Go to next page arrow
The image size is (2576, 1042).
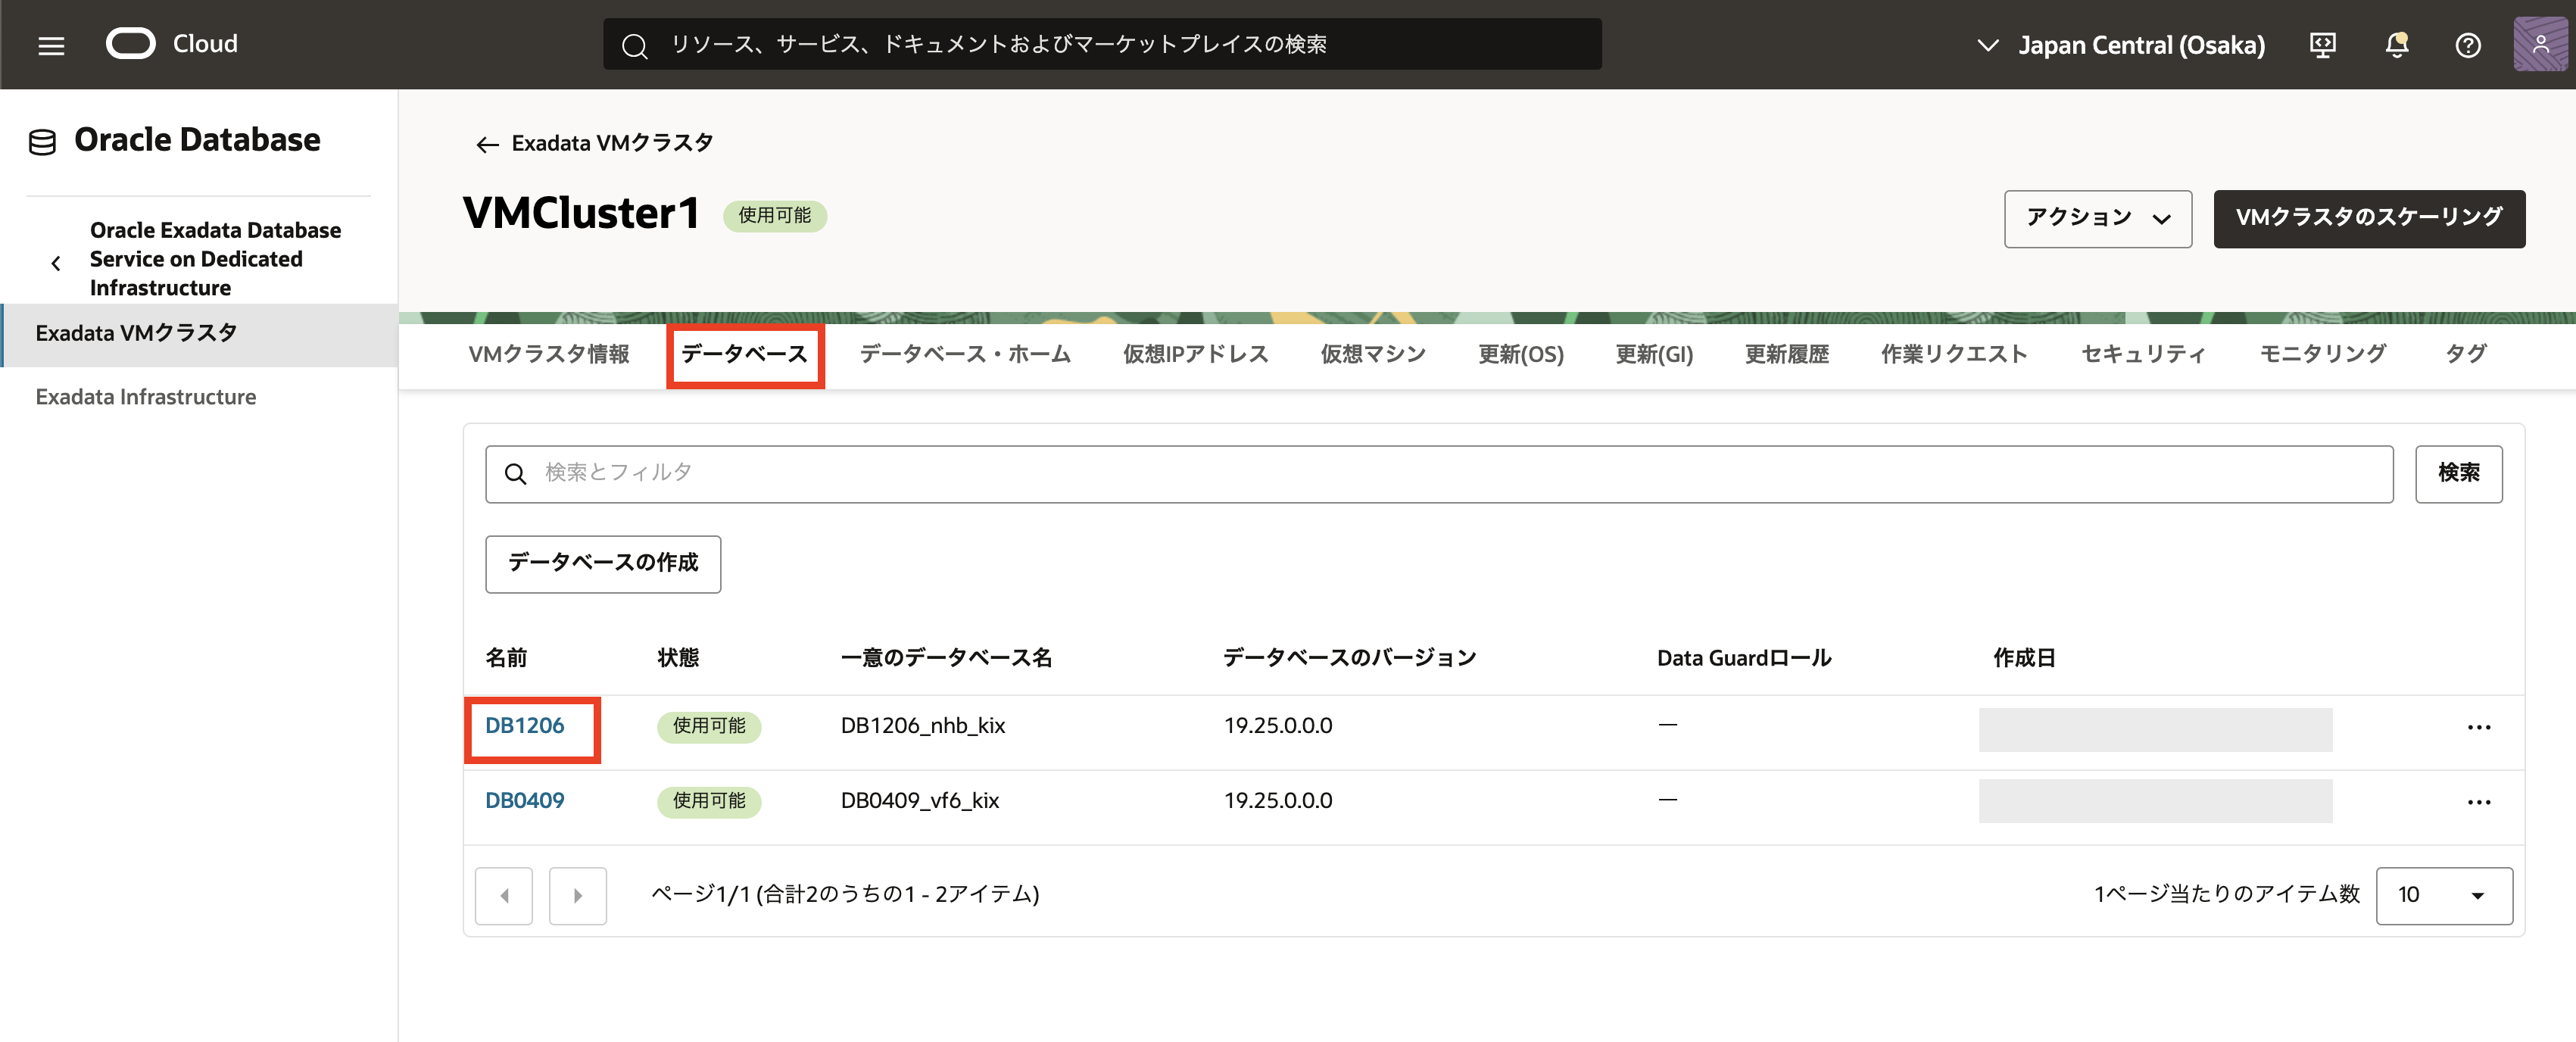coord(577,895)
